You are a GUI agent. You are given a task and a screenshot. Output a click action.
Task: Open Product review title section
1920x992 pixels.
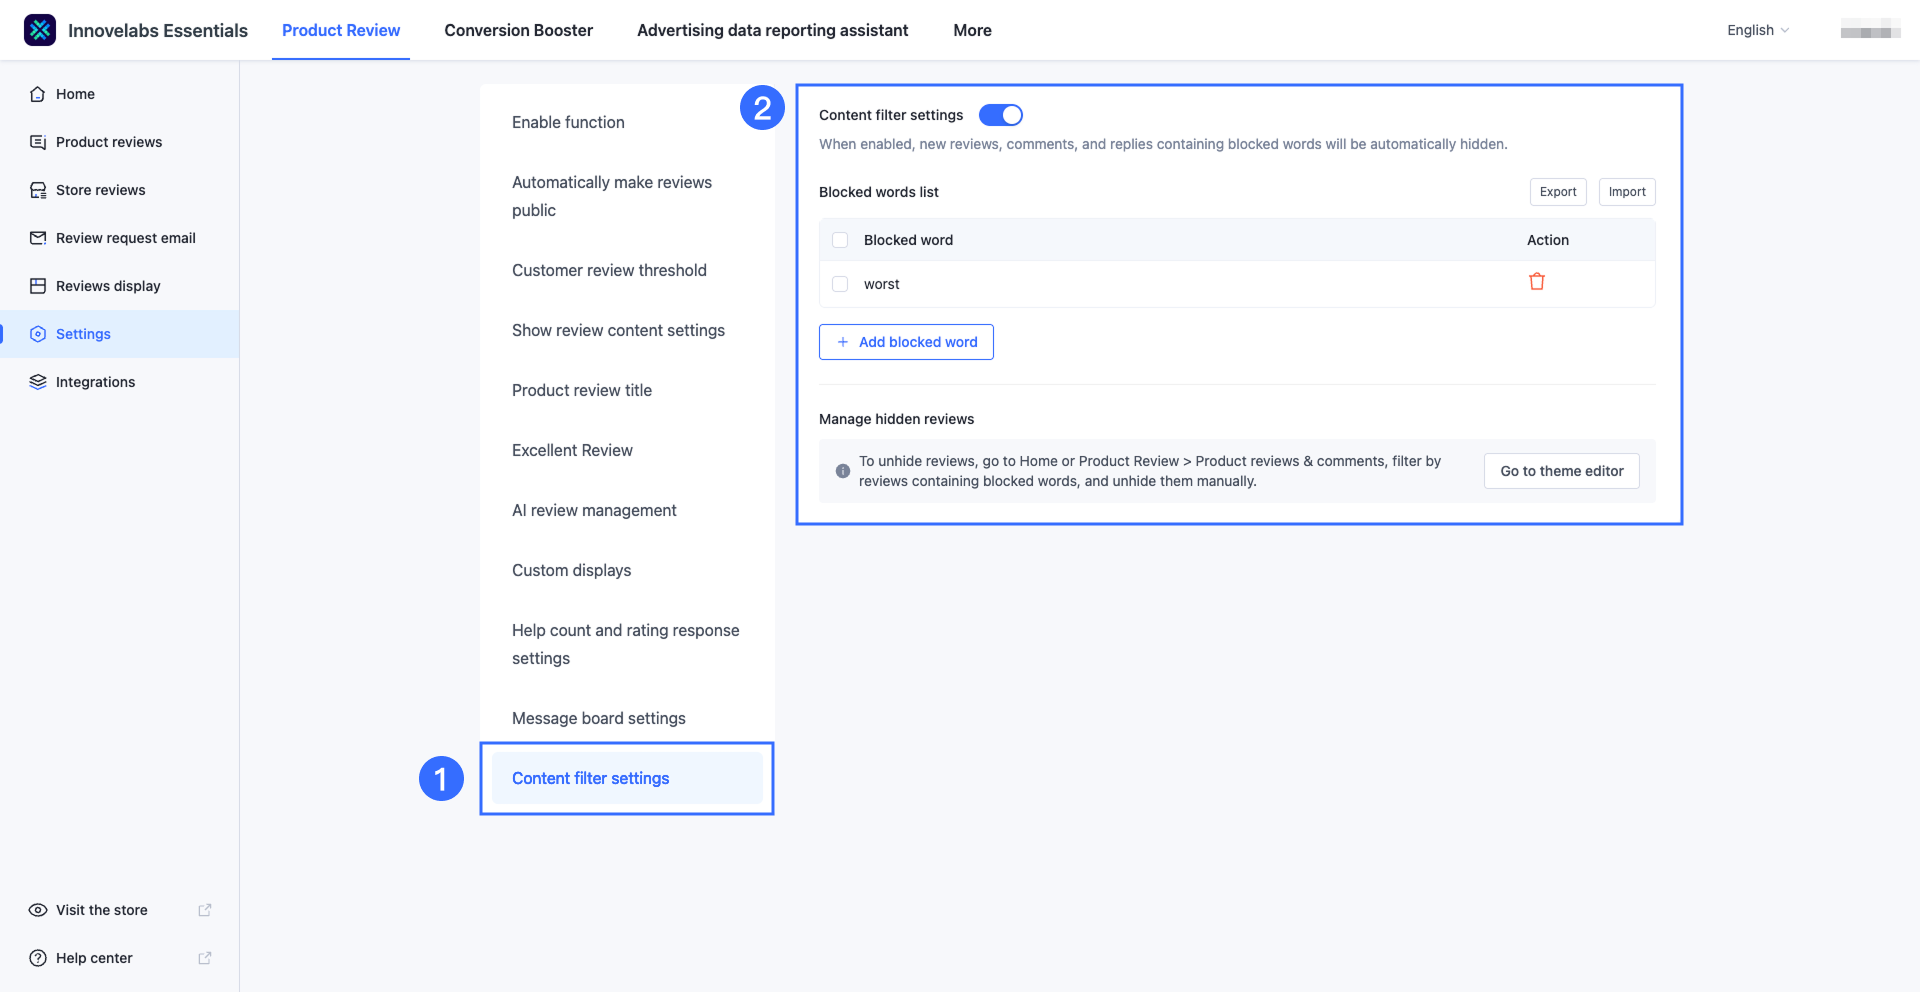[x=627, y=390]
